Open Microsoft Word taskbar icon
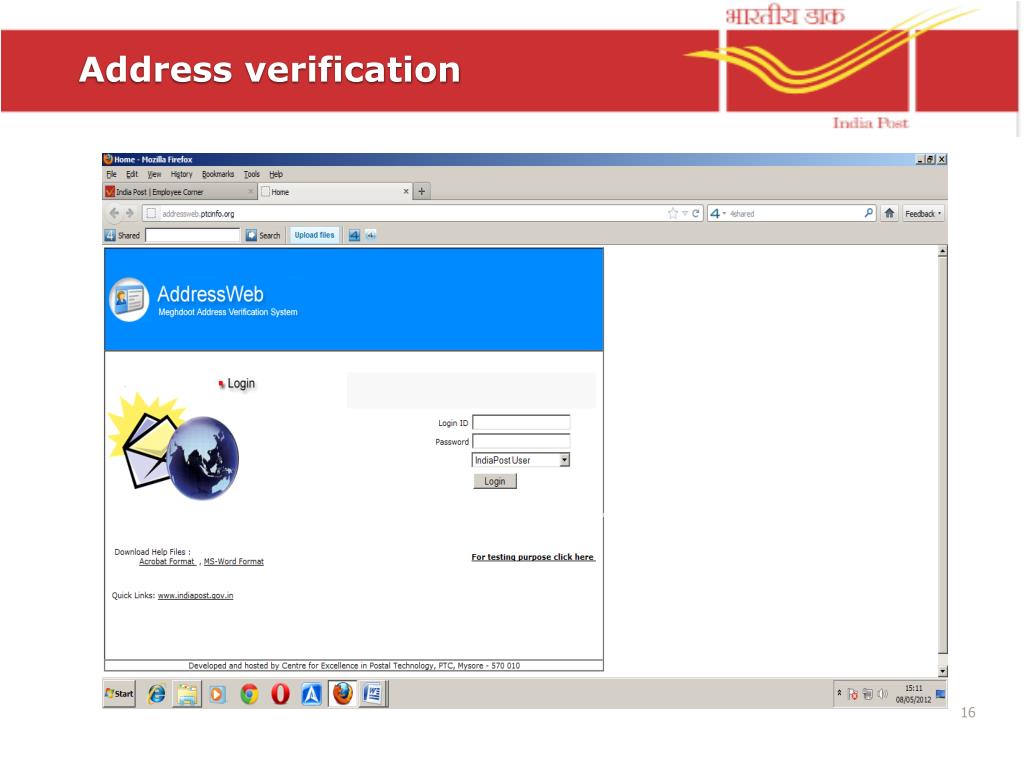1024x768 pixels. (x=373, y=694)
